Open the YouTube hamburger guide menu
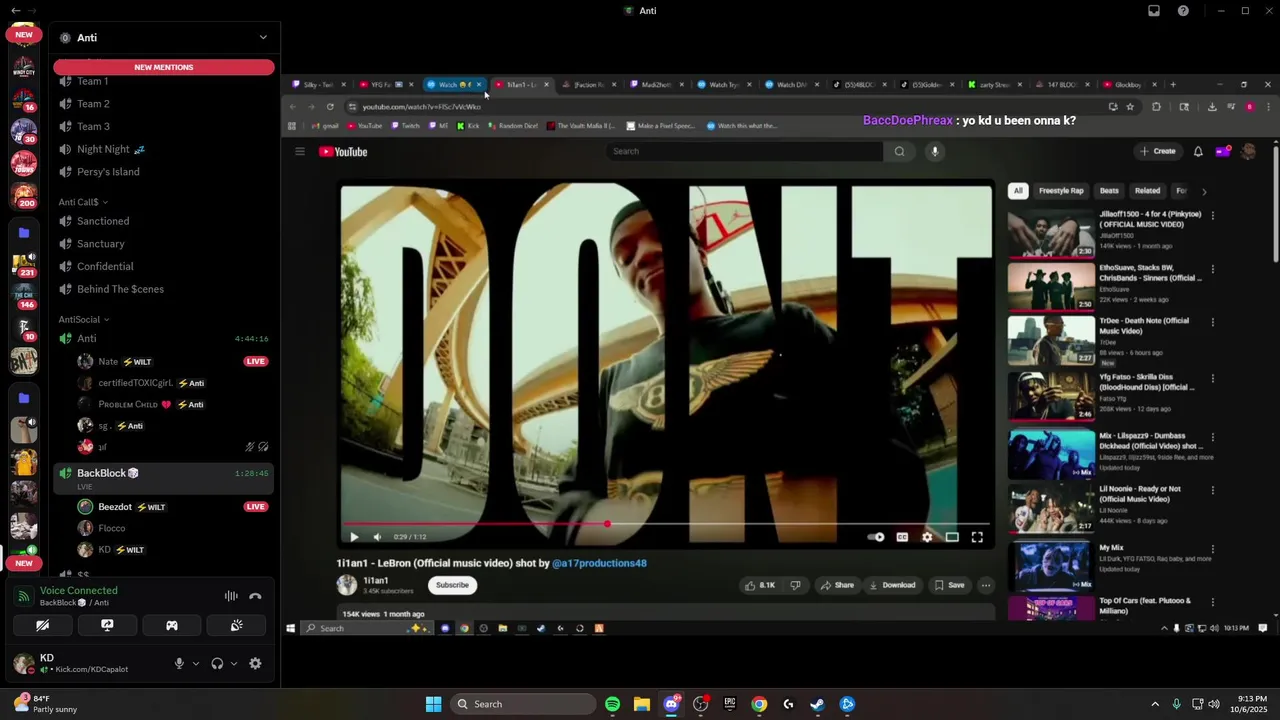 coord(299,152)
